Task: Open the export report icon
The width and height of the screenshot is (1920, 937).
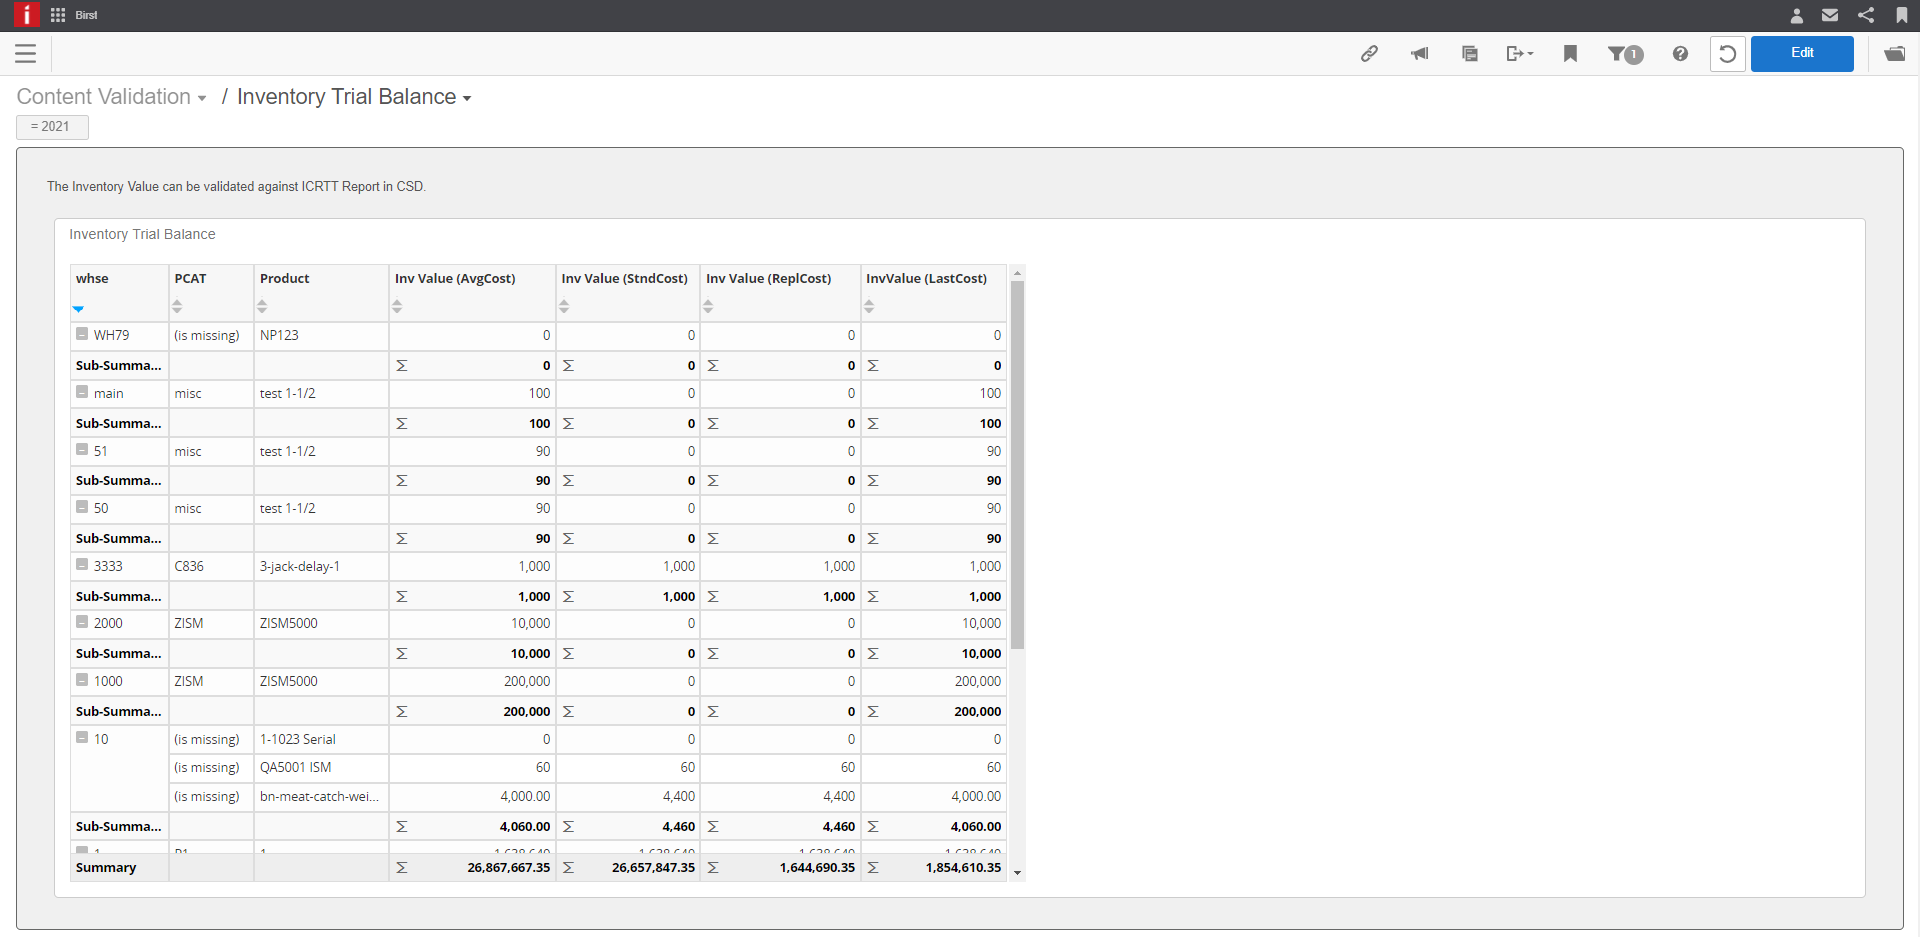Action: 1513,53
